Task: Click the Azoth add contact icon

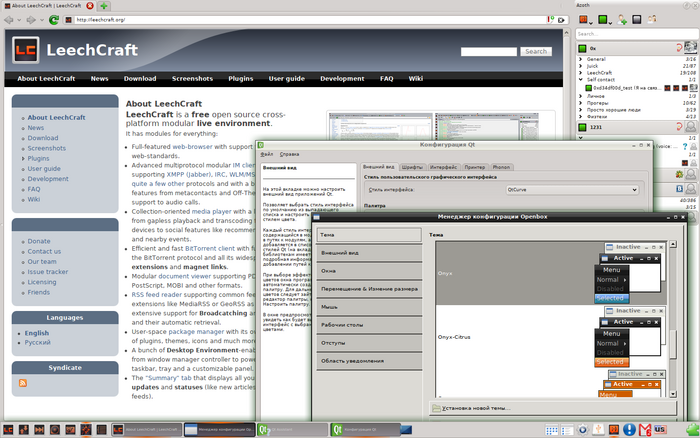Action: point(622,19)
